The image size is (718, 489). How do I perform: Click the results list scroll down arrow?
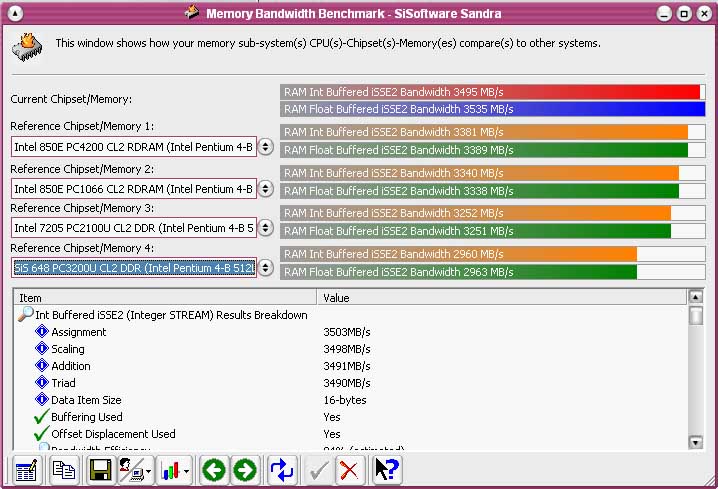696,442
